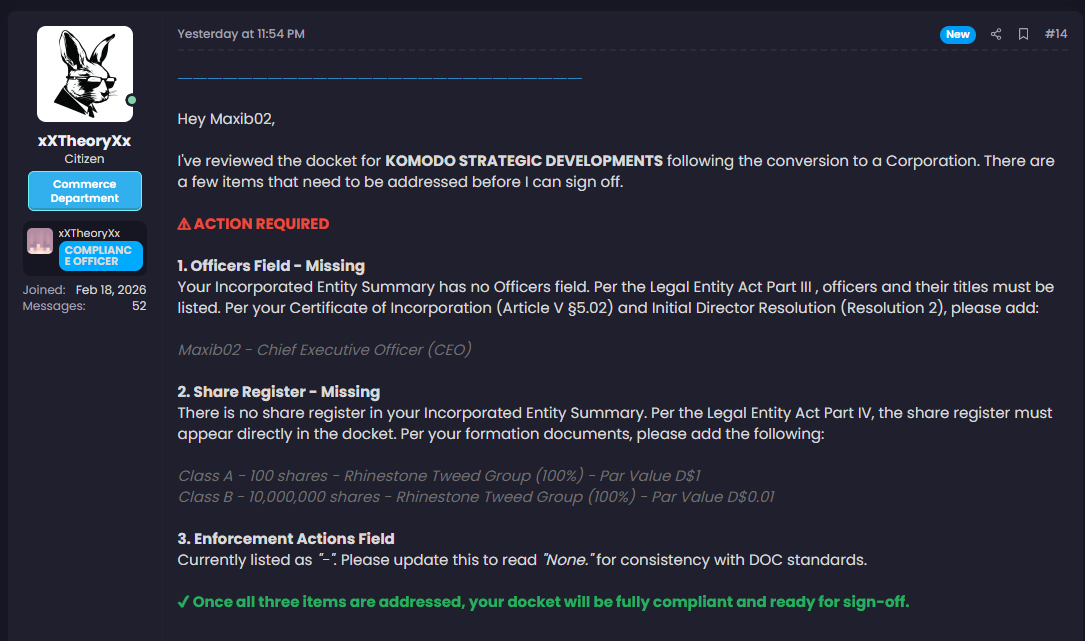Click the red warning triangle icon
This screenshot has width=1085, height=641.
pos(184,224)
